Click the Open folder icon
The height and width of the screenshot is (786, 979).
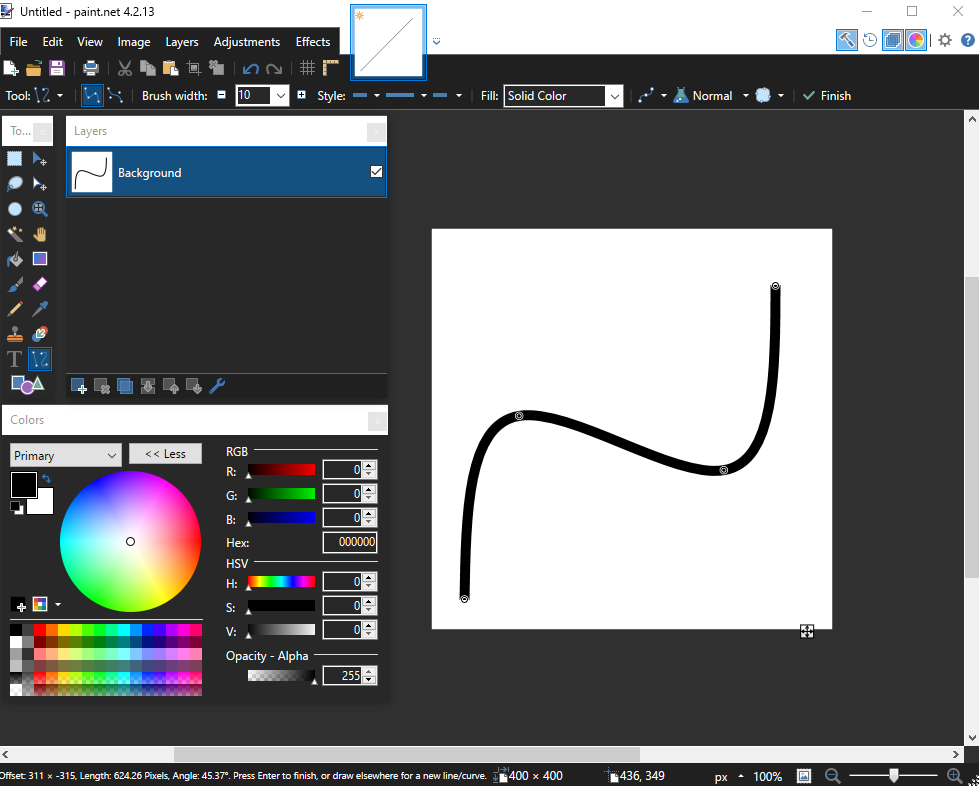[x=34, y=68]
